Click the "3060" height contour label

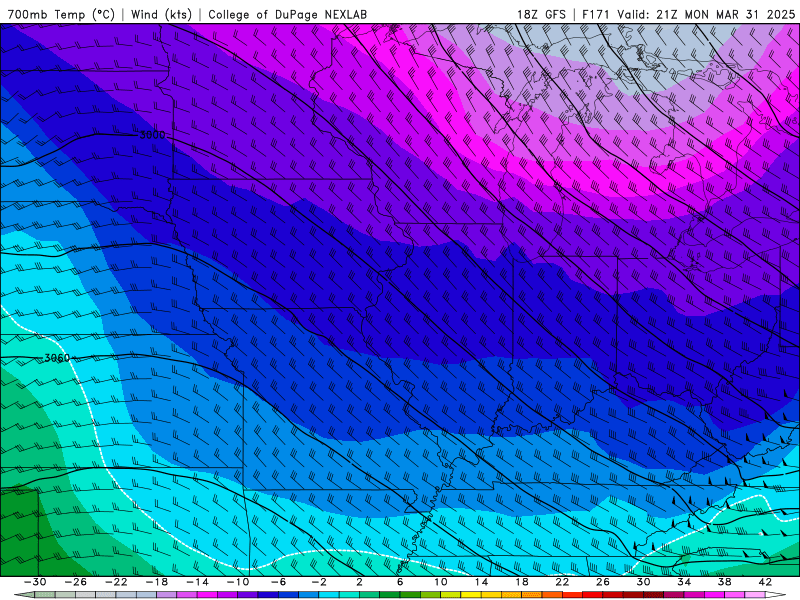(x=57, y=358)
